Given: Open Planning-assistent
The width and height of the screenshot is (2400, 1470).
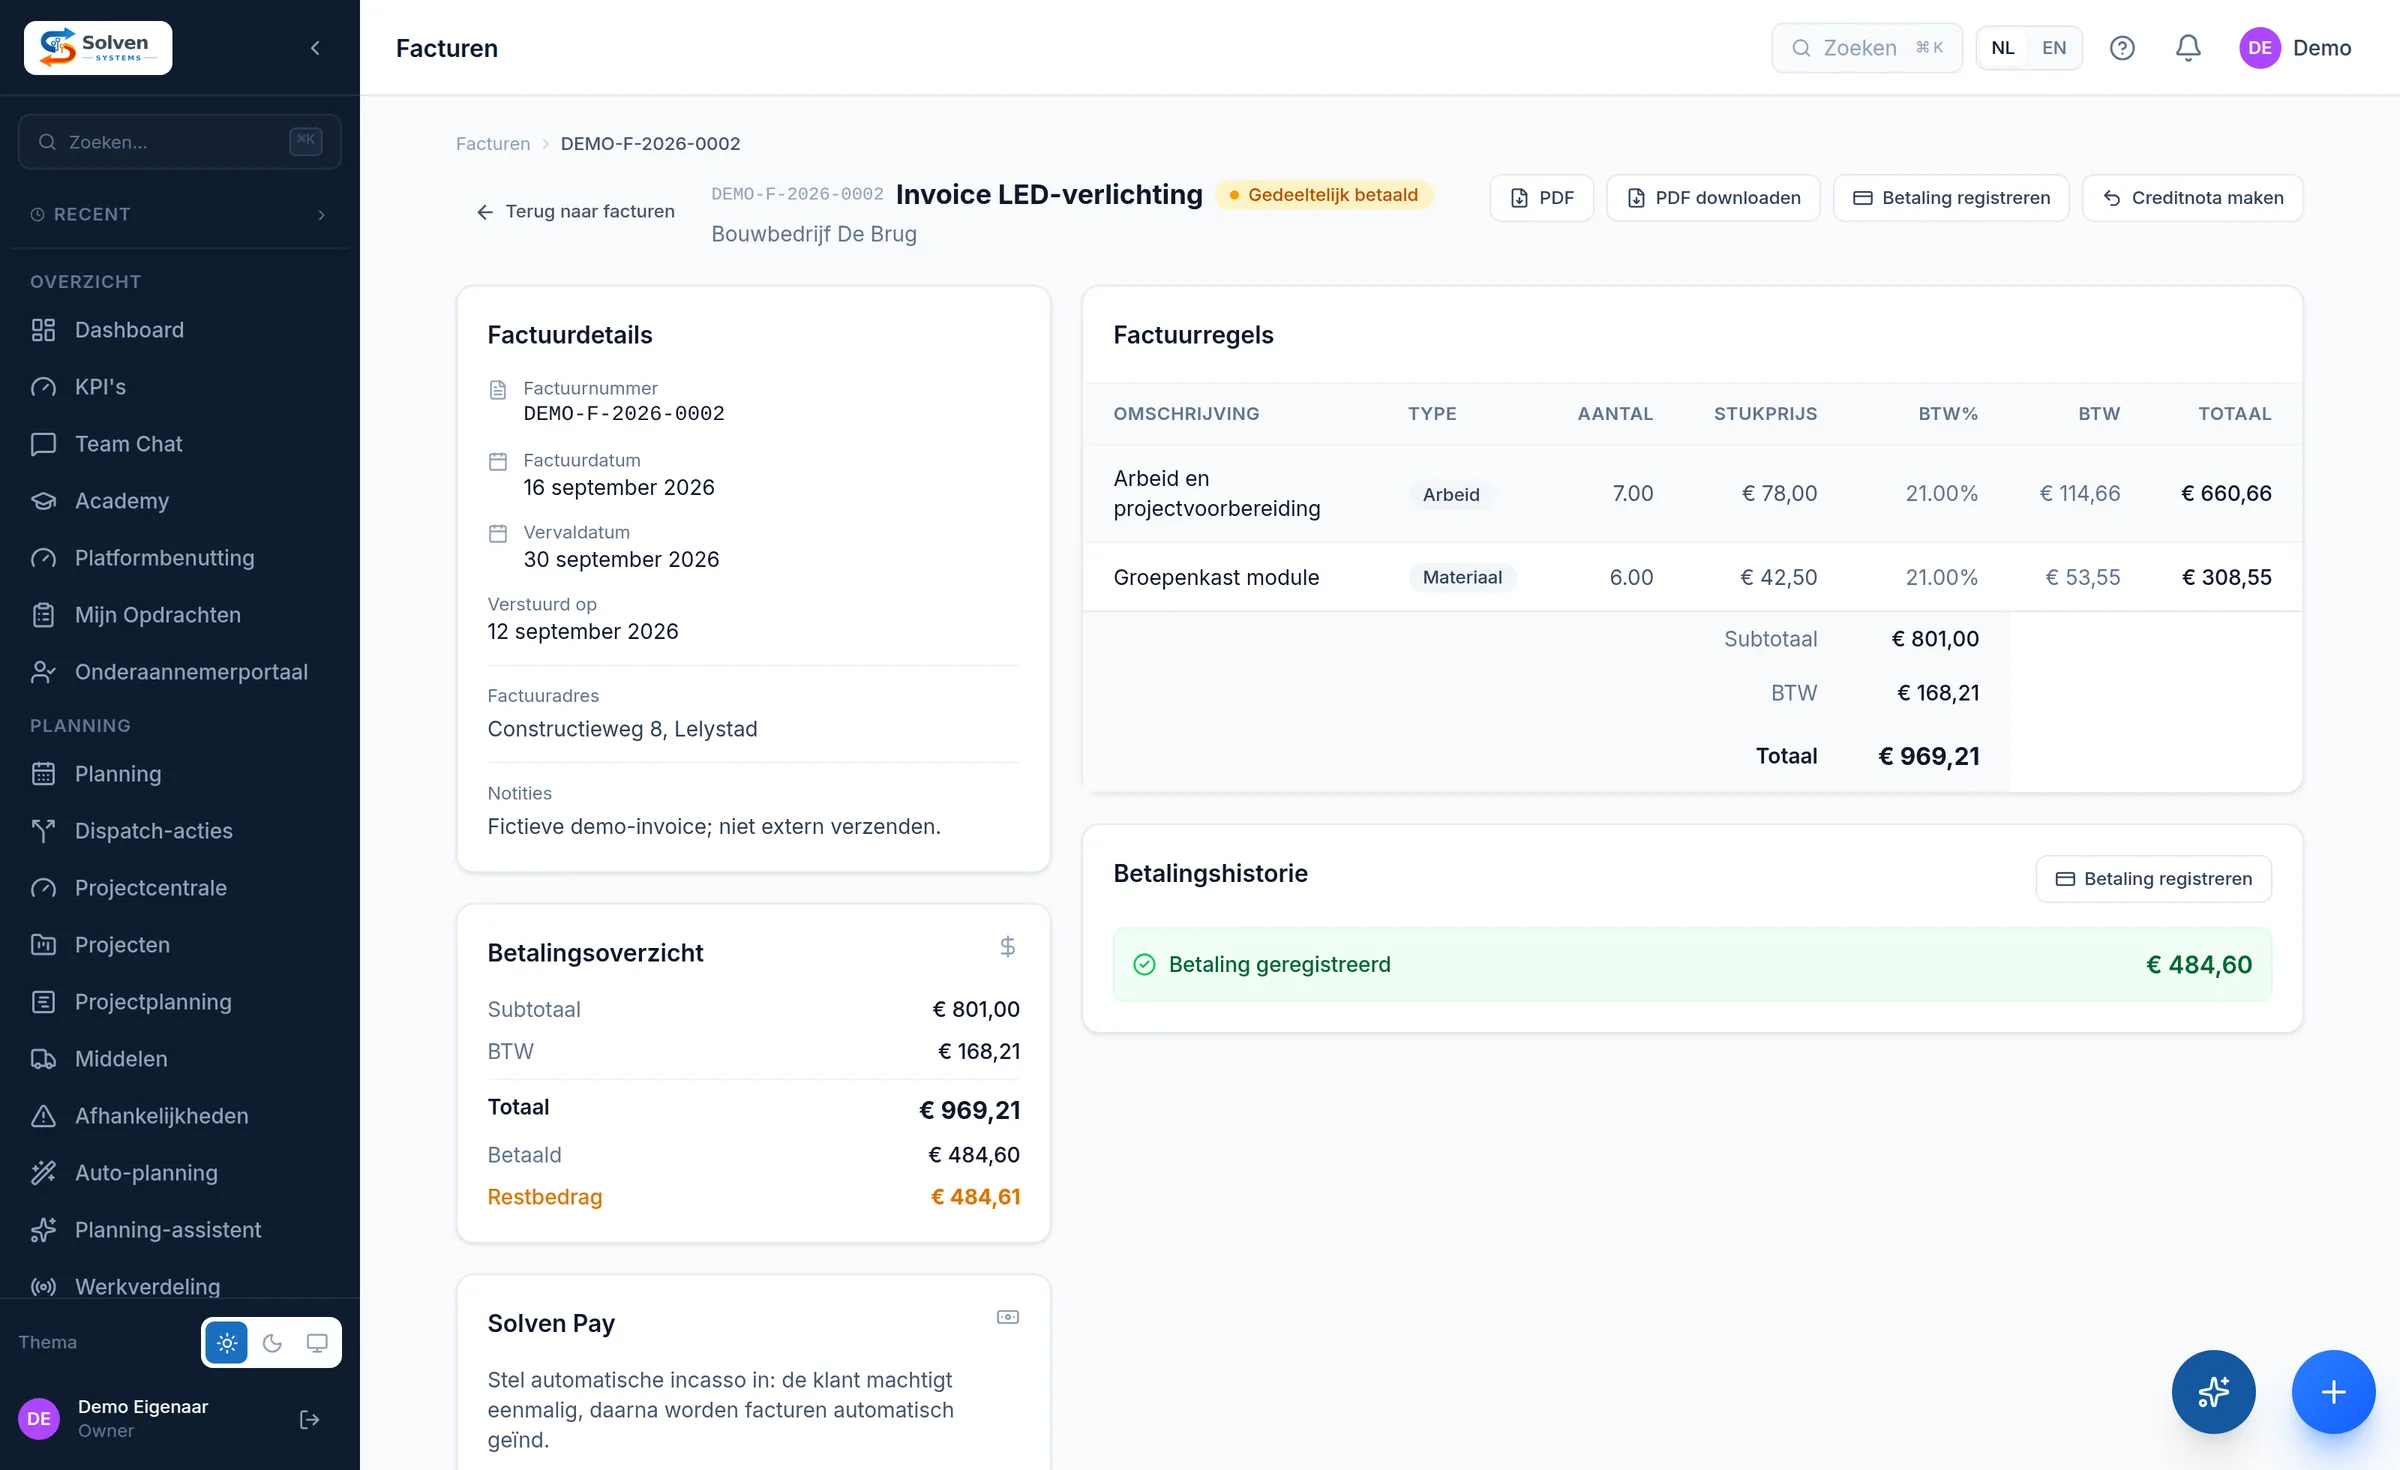Looking at the screenshot, I should pos(180,1230).
